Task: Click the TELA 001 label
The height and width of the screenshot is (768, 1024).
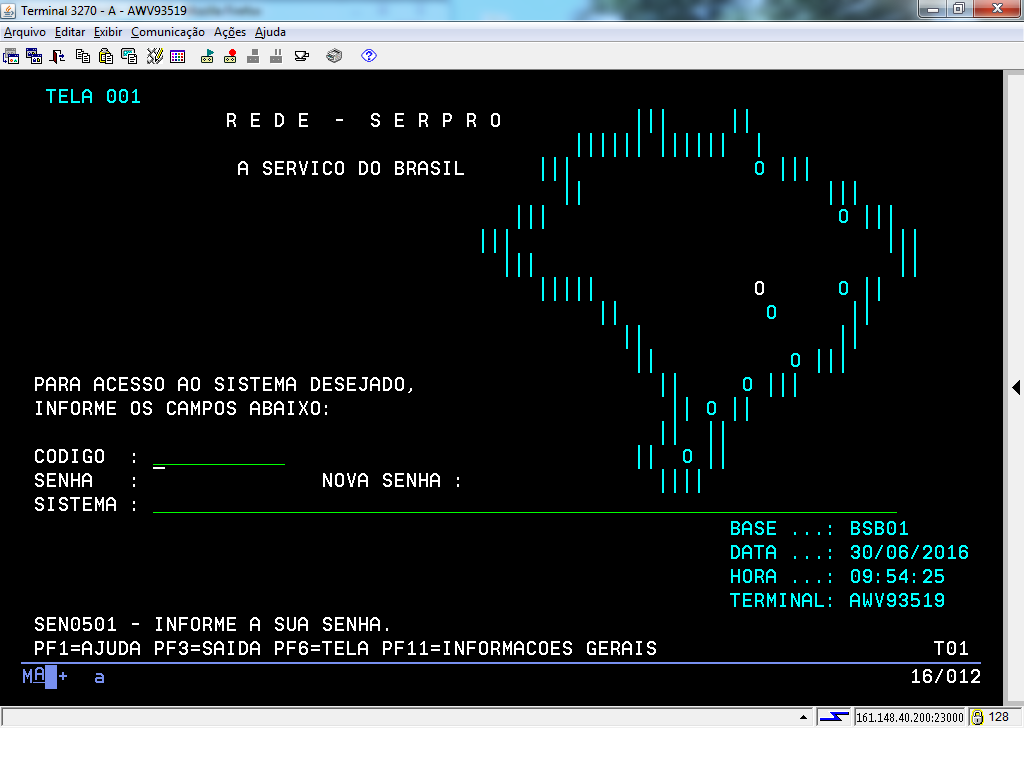Action: pyautogui.click(x=93, y=97)
